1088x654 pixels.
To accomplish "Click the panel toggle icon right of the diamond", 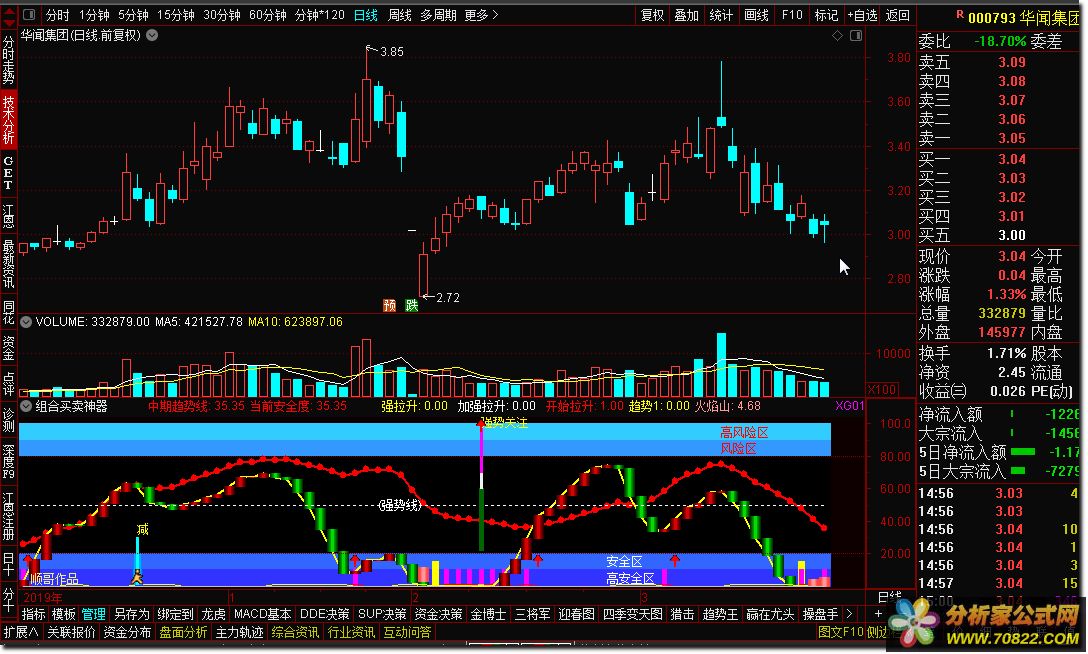I will (856, 36).
